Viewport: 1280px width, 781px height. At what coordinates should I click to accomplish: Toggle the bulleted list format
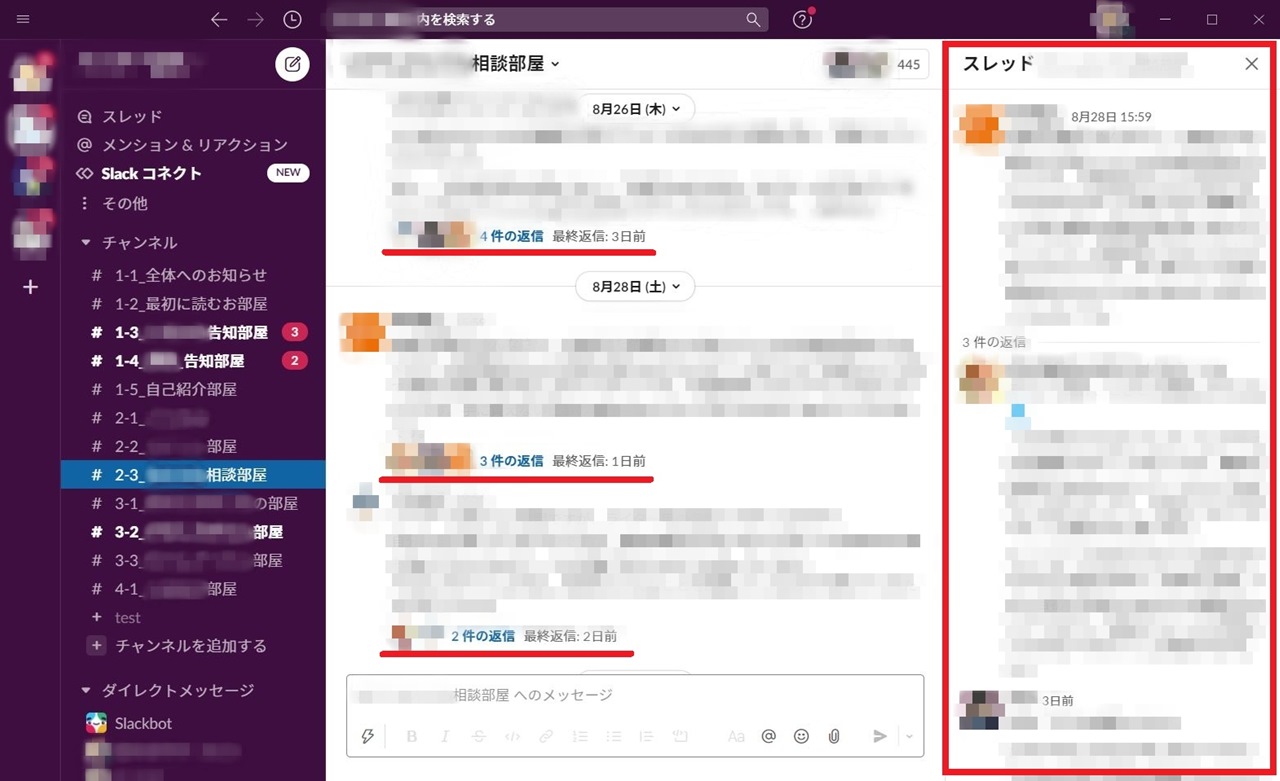point(614,736)
